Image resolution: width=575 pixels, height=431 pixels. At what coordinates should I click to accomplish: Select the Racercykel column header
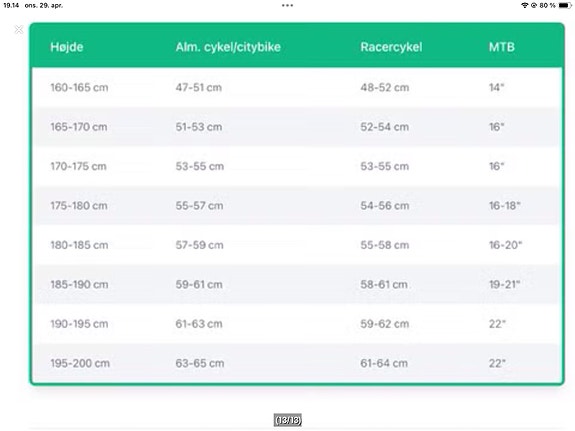[391, 47]
